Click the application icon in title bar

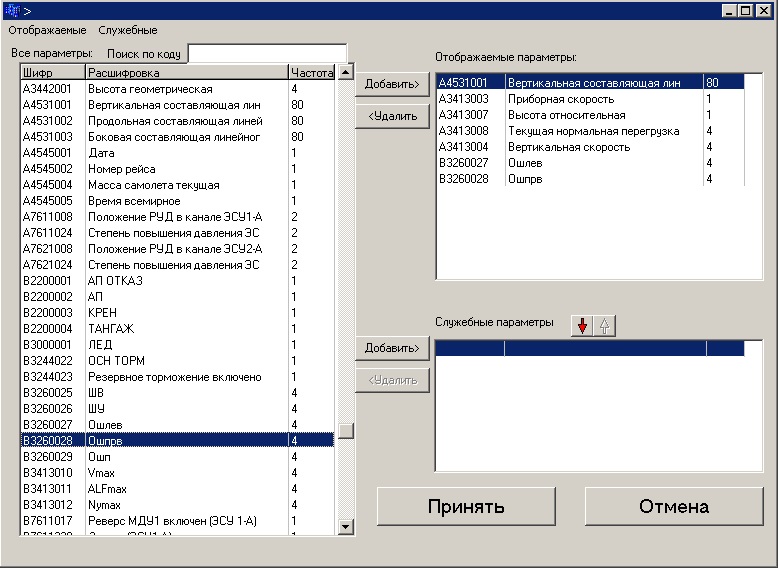[12, 10]
